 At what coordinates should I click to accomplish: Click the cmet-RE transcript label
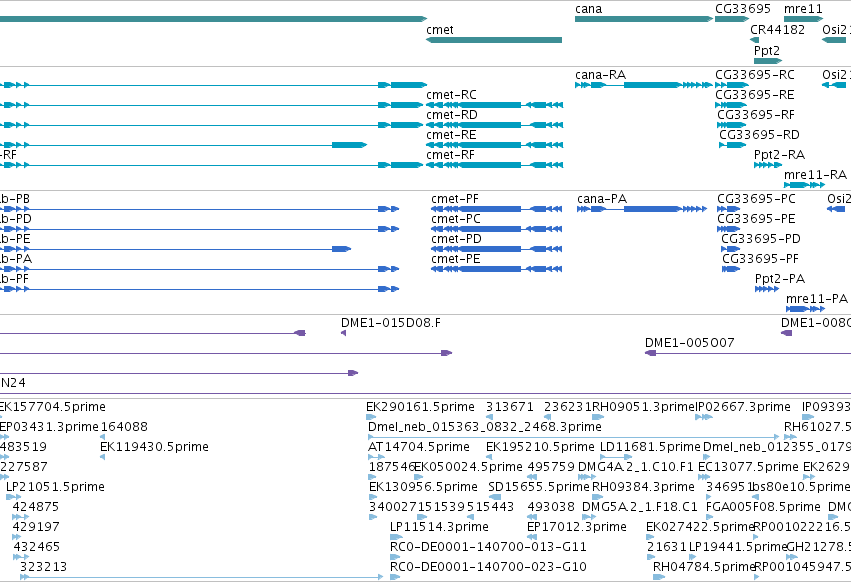451,135
